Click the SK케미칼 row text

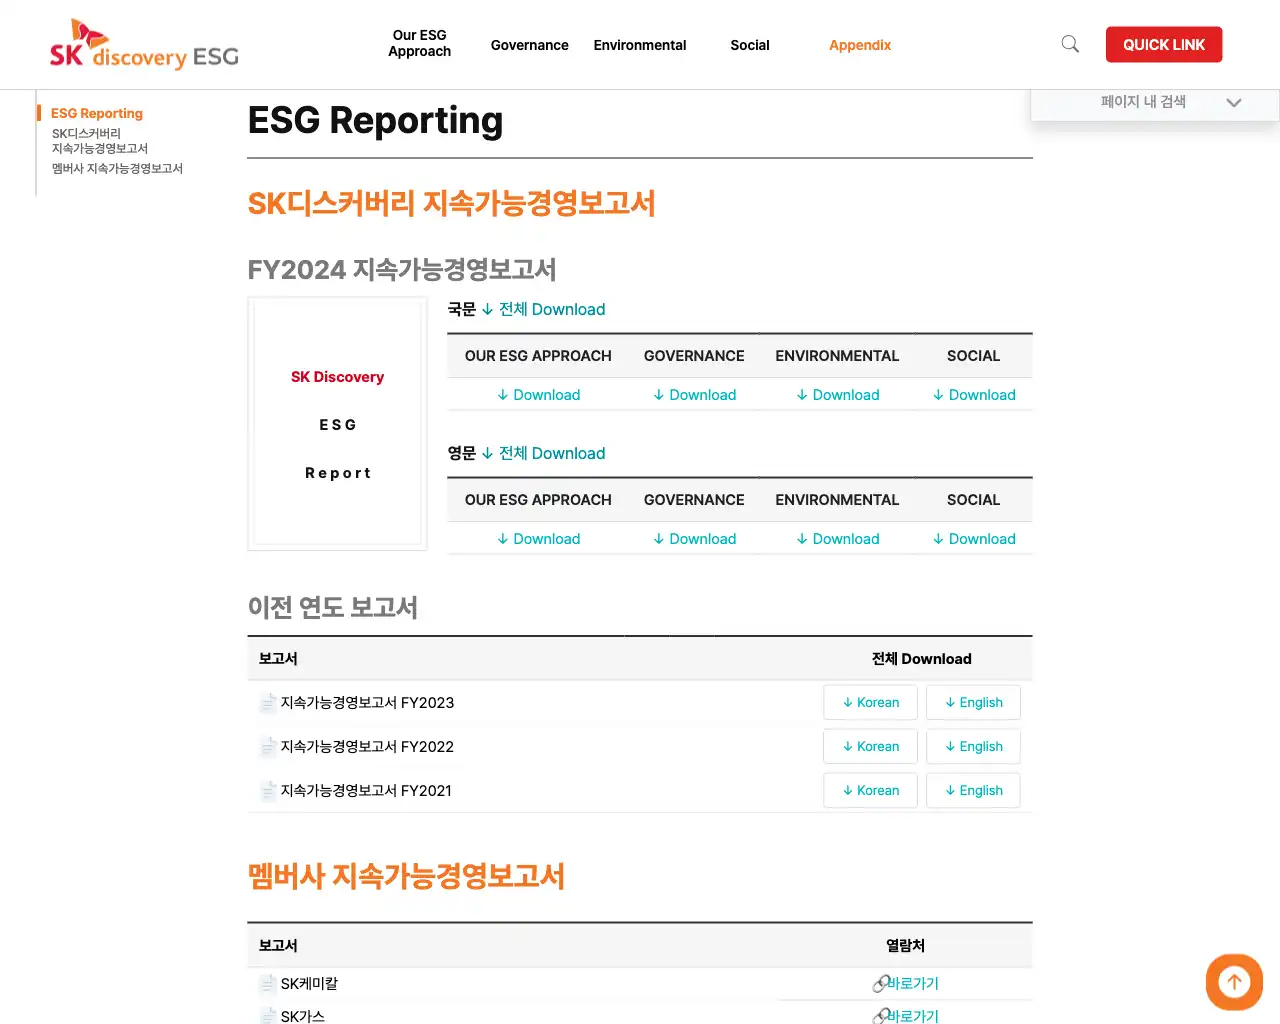(x=309, y=984)
